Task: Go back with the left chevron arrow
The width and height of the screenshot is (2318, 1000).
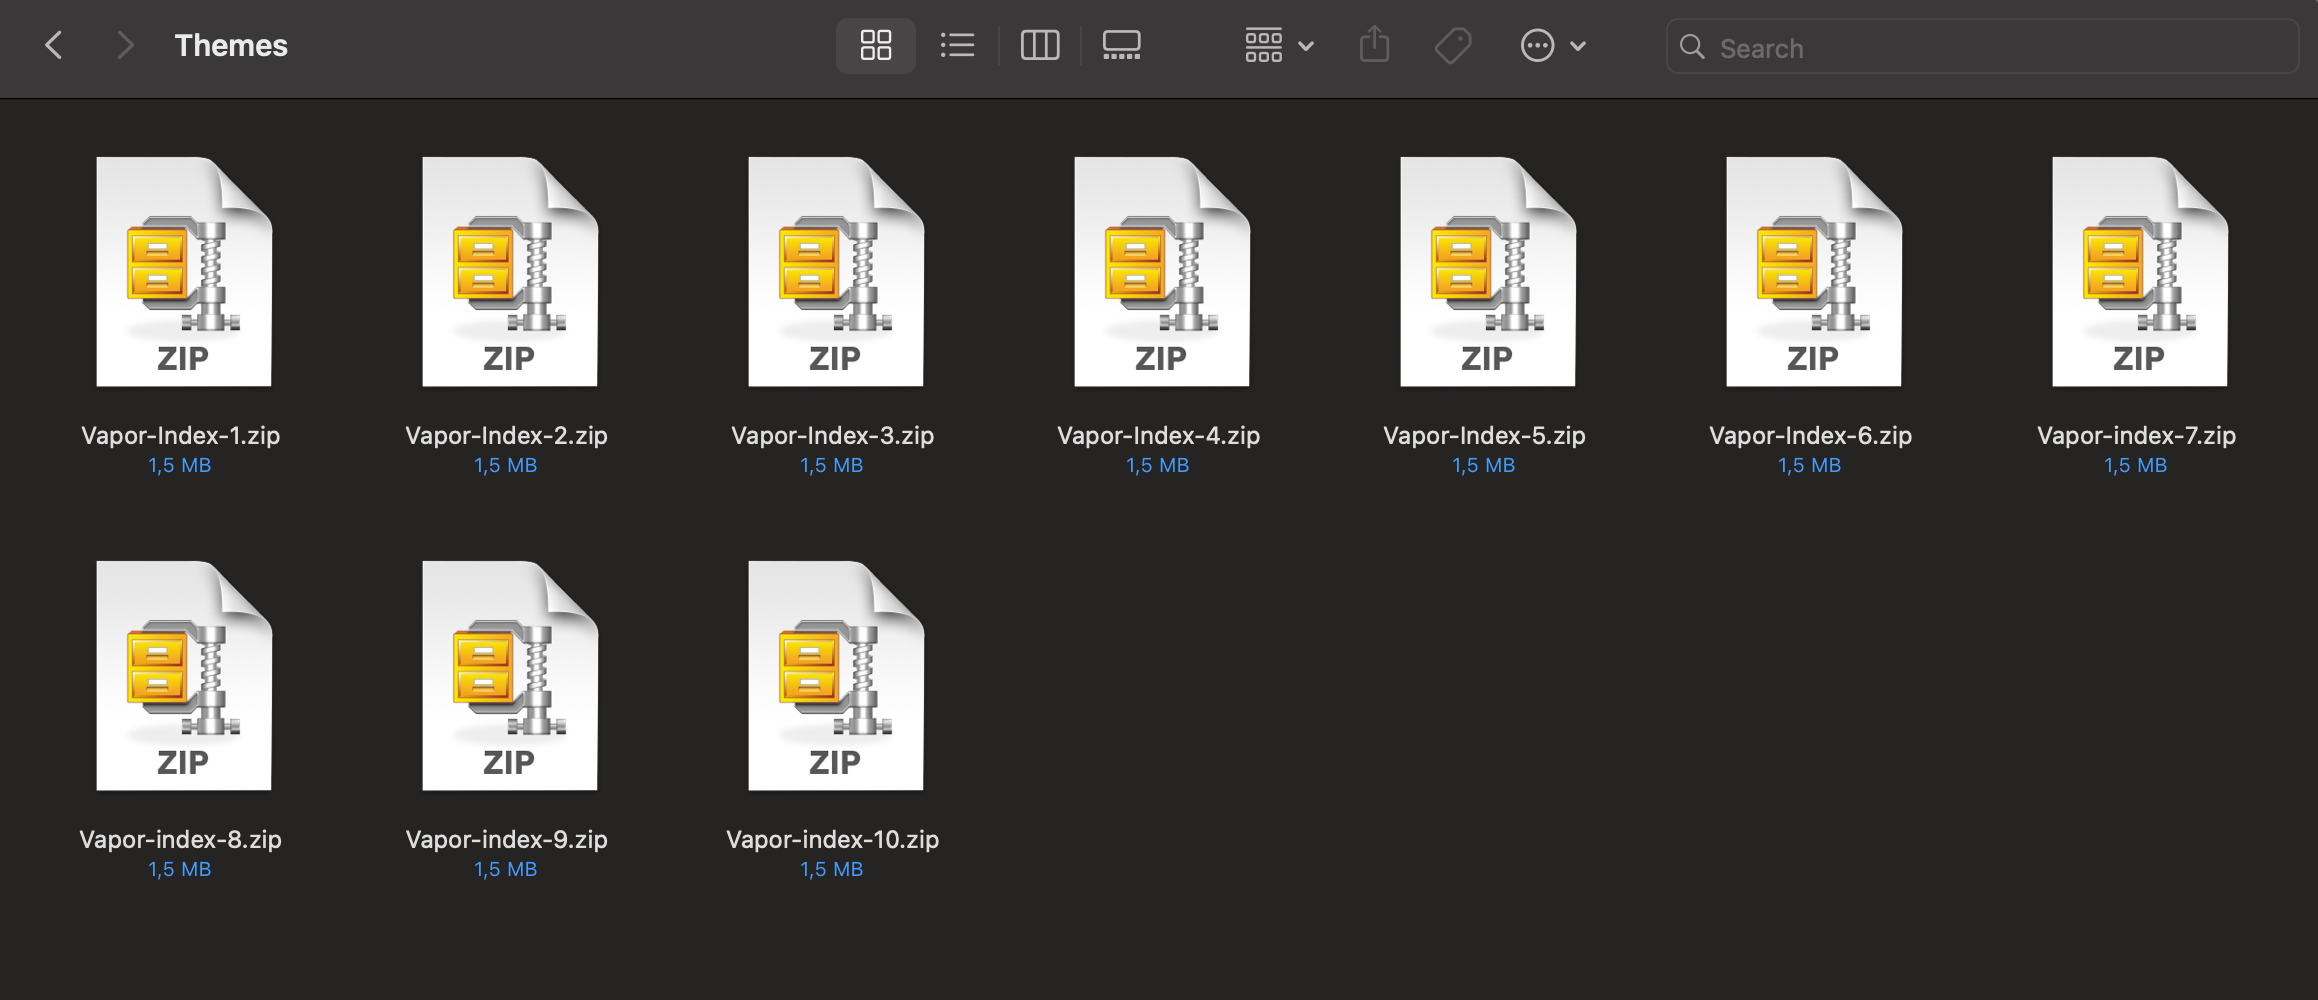Action: (x=54, y=45)
